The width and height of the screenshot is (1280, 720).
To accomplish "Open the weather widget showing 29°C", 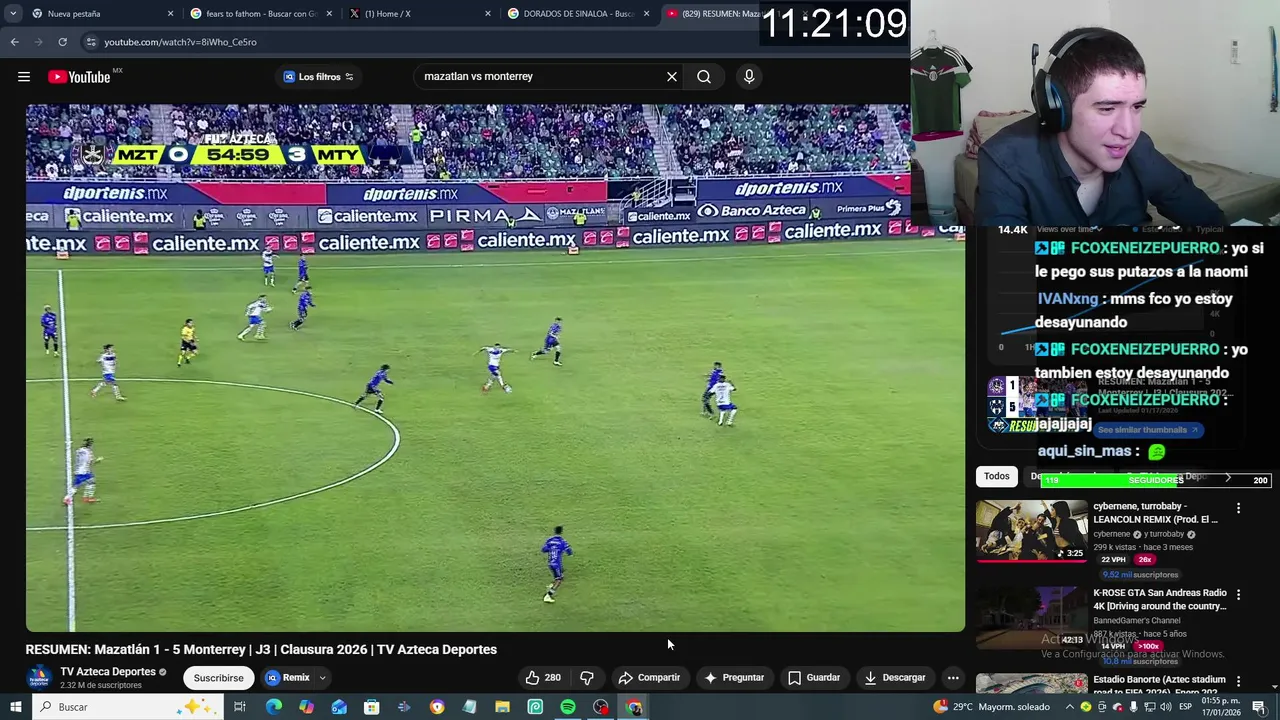I will [x=992, y=707].
